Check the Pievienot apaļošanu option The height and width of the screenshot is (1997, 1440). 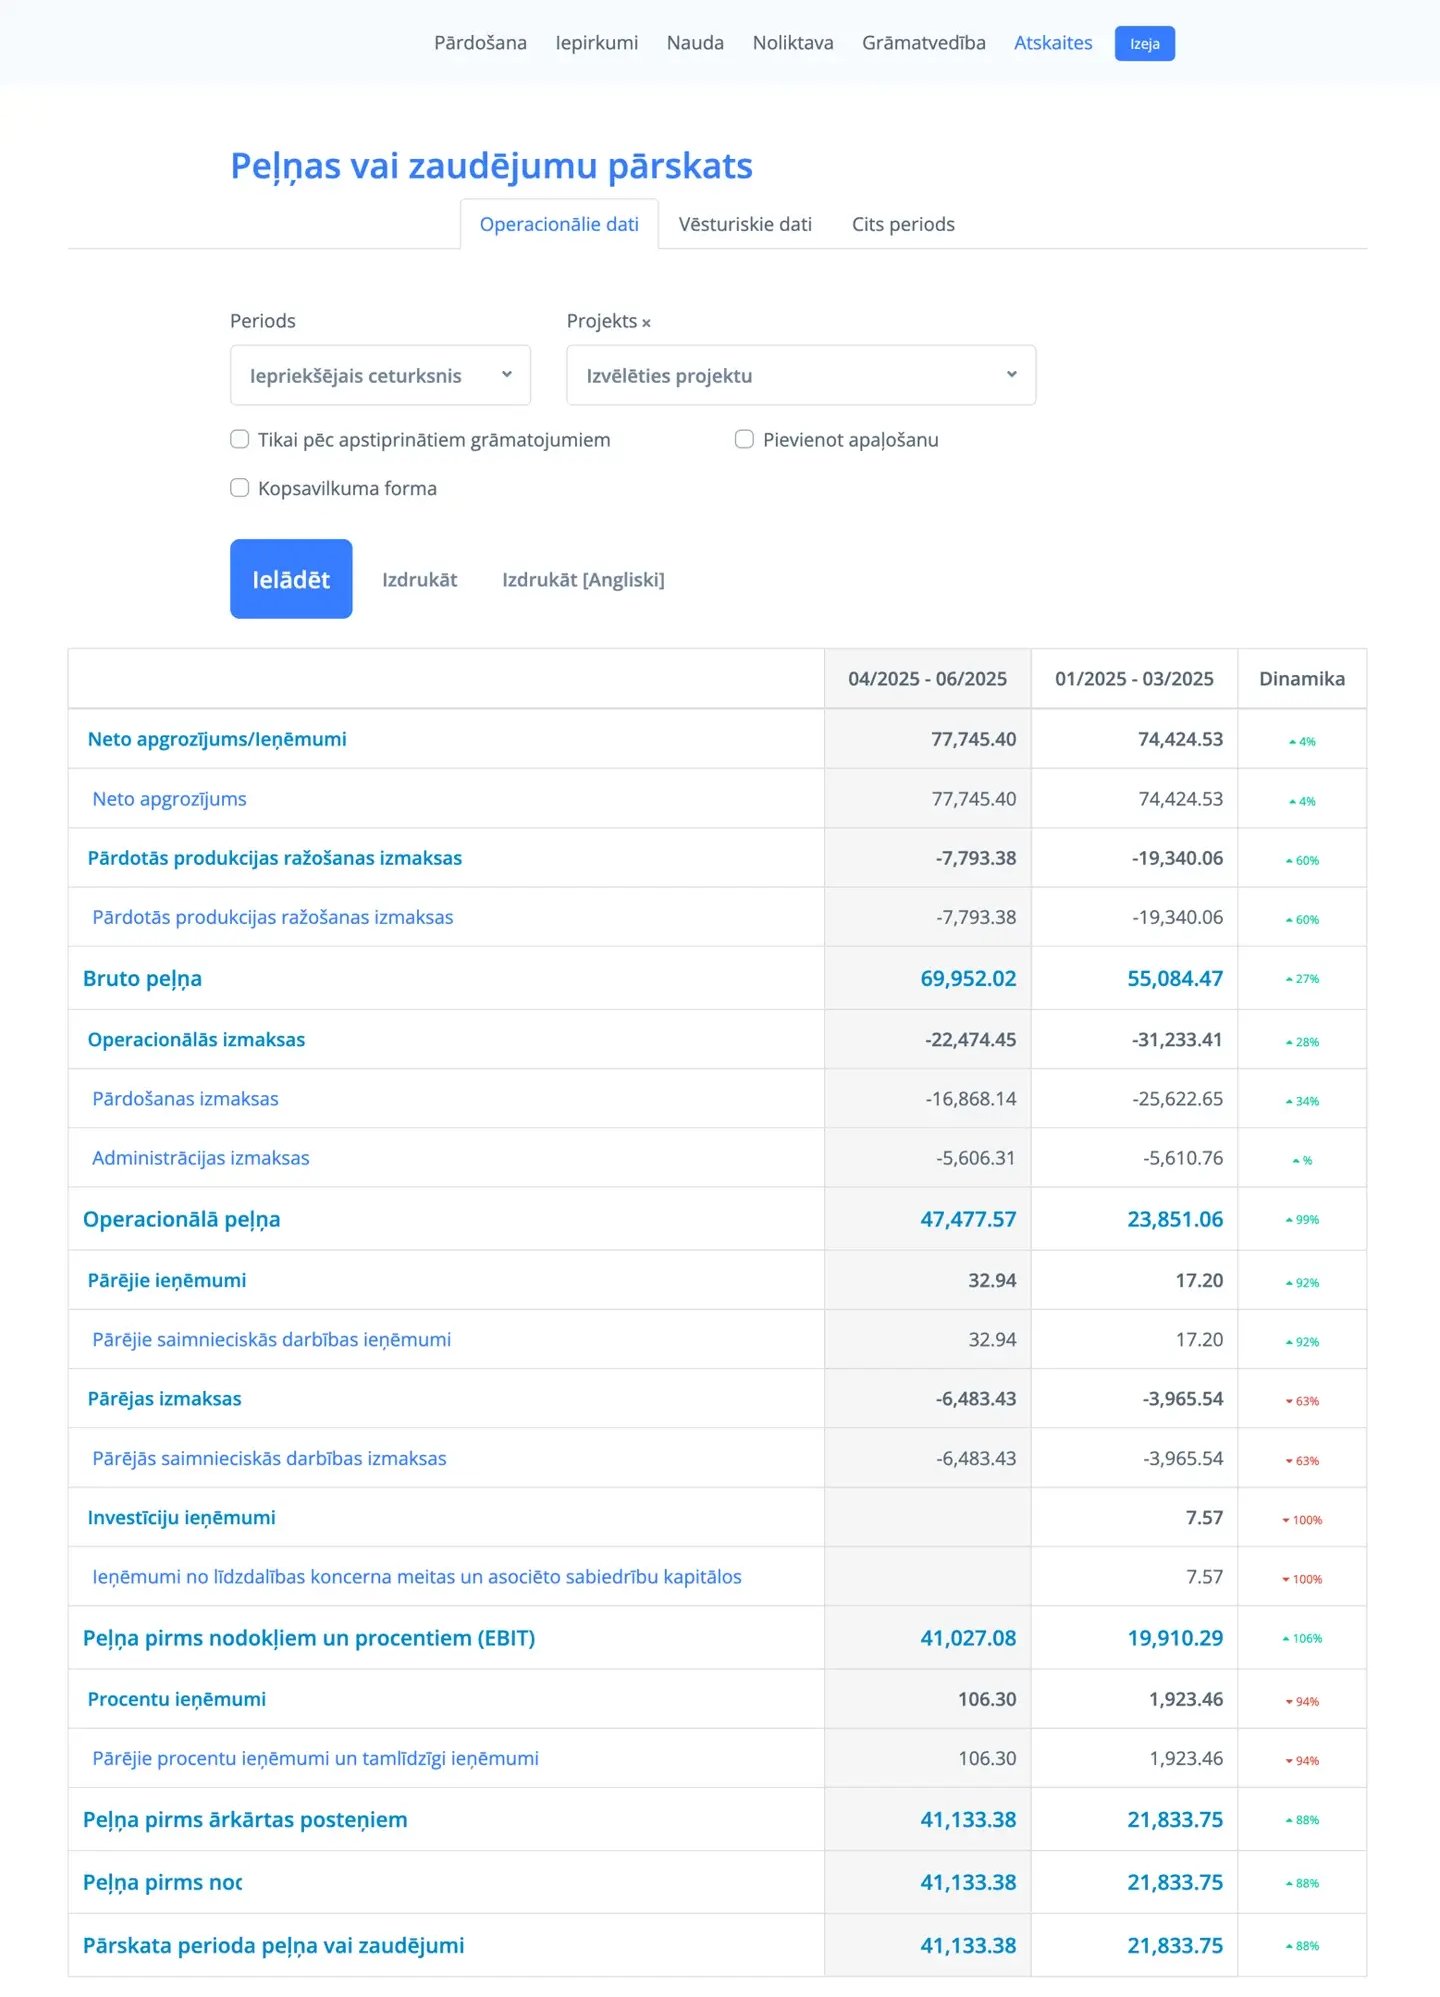(744, 439)
